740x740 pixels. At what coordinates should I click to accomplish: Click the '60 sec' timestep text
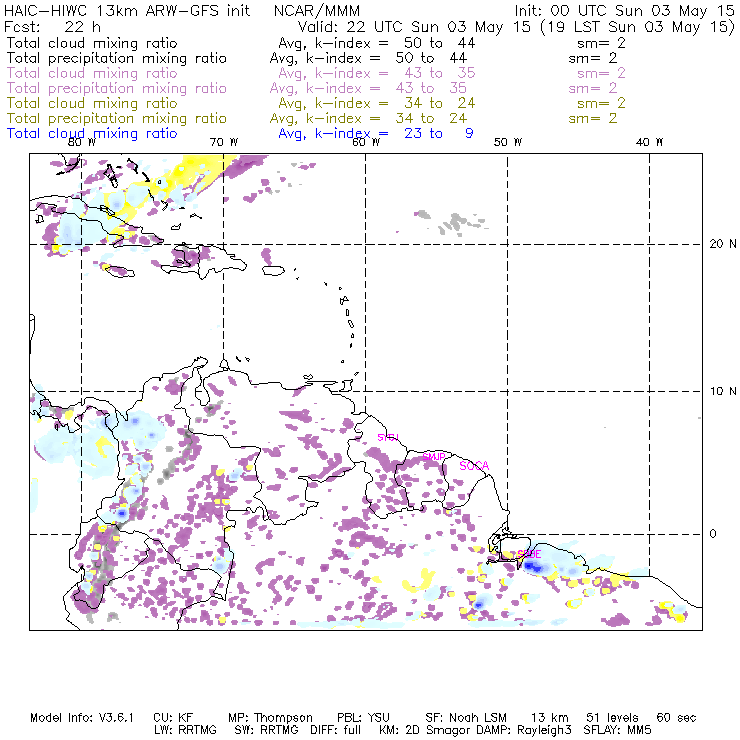point(676,718)
